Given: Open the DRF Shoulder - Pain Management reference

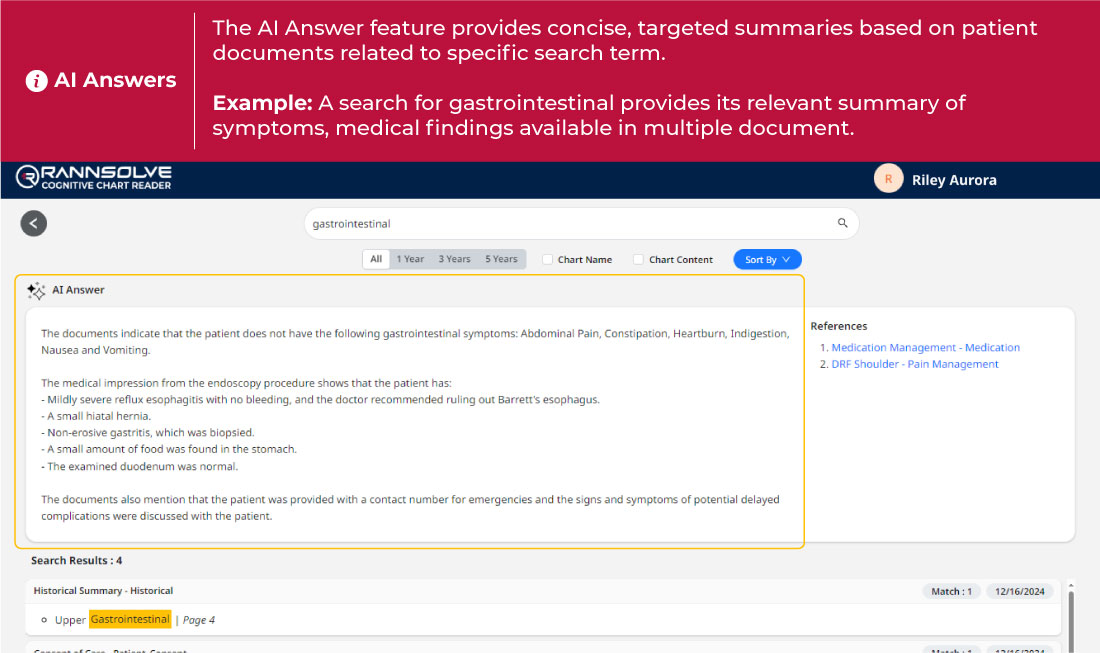Looking at the screenshot, I should coord(914,364).
